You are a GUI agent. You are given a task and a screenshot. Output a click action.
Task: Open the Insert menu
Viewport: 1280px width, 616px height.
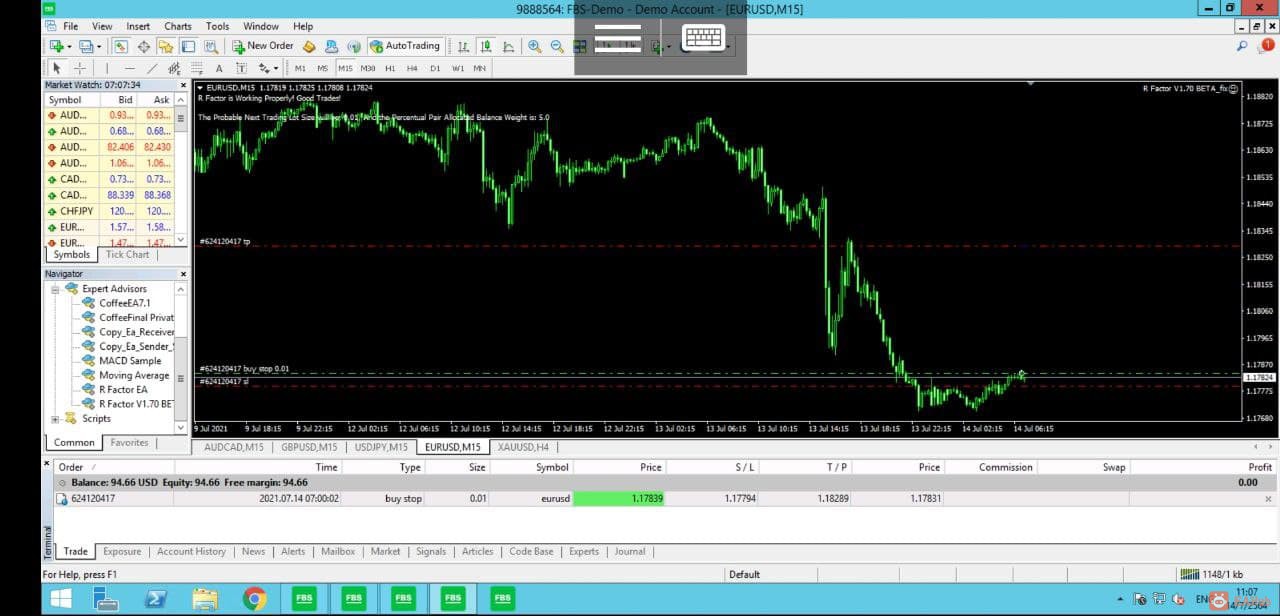pyautogui.click(x=138, y=26)
